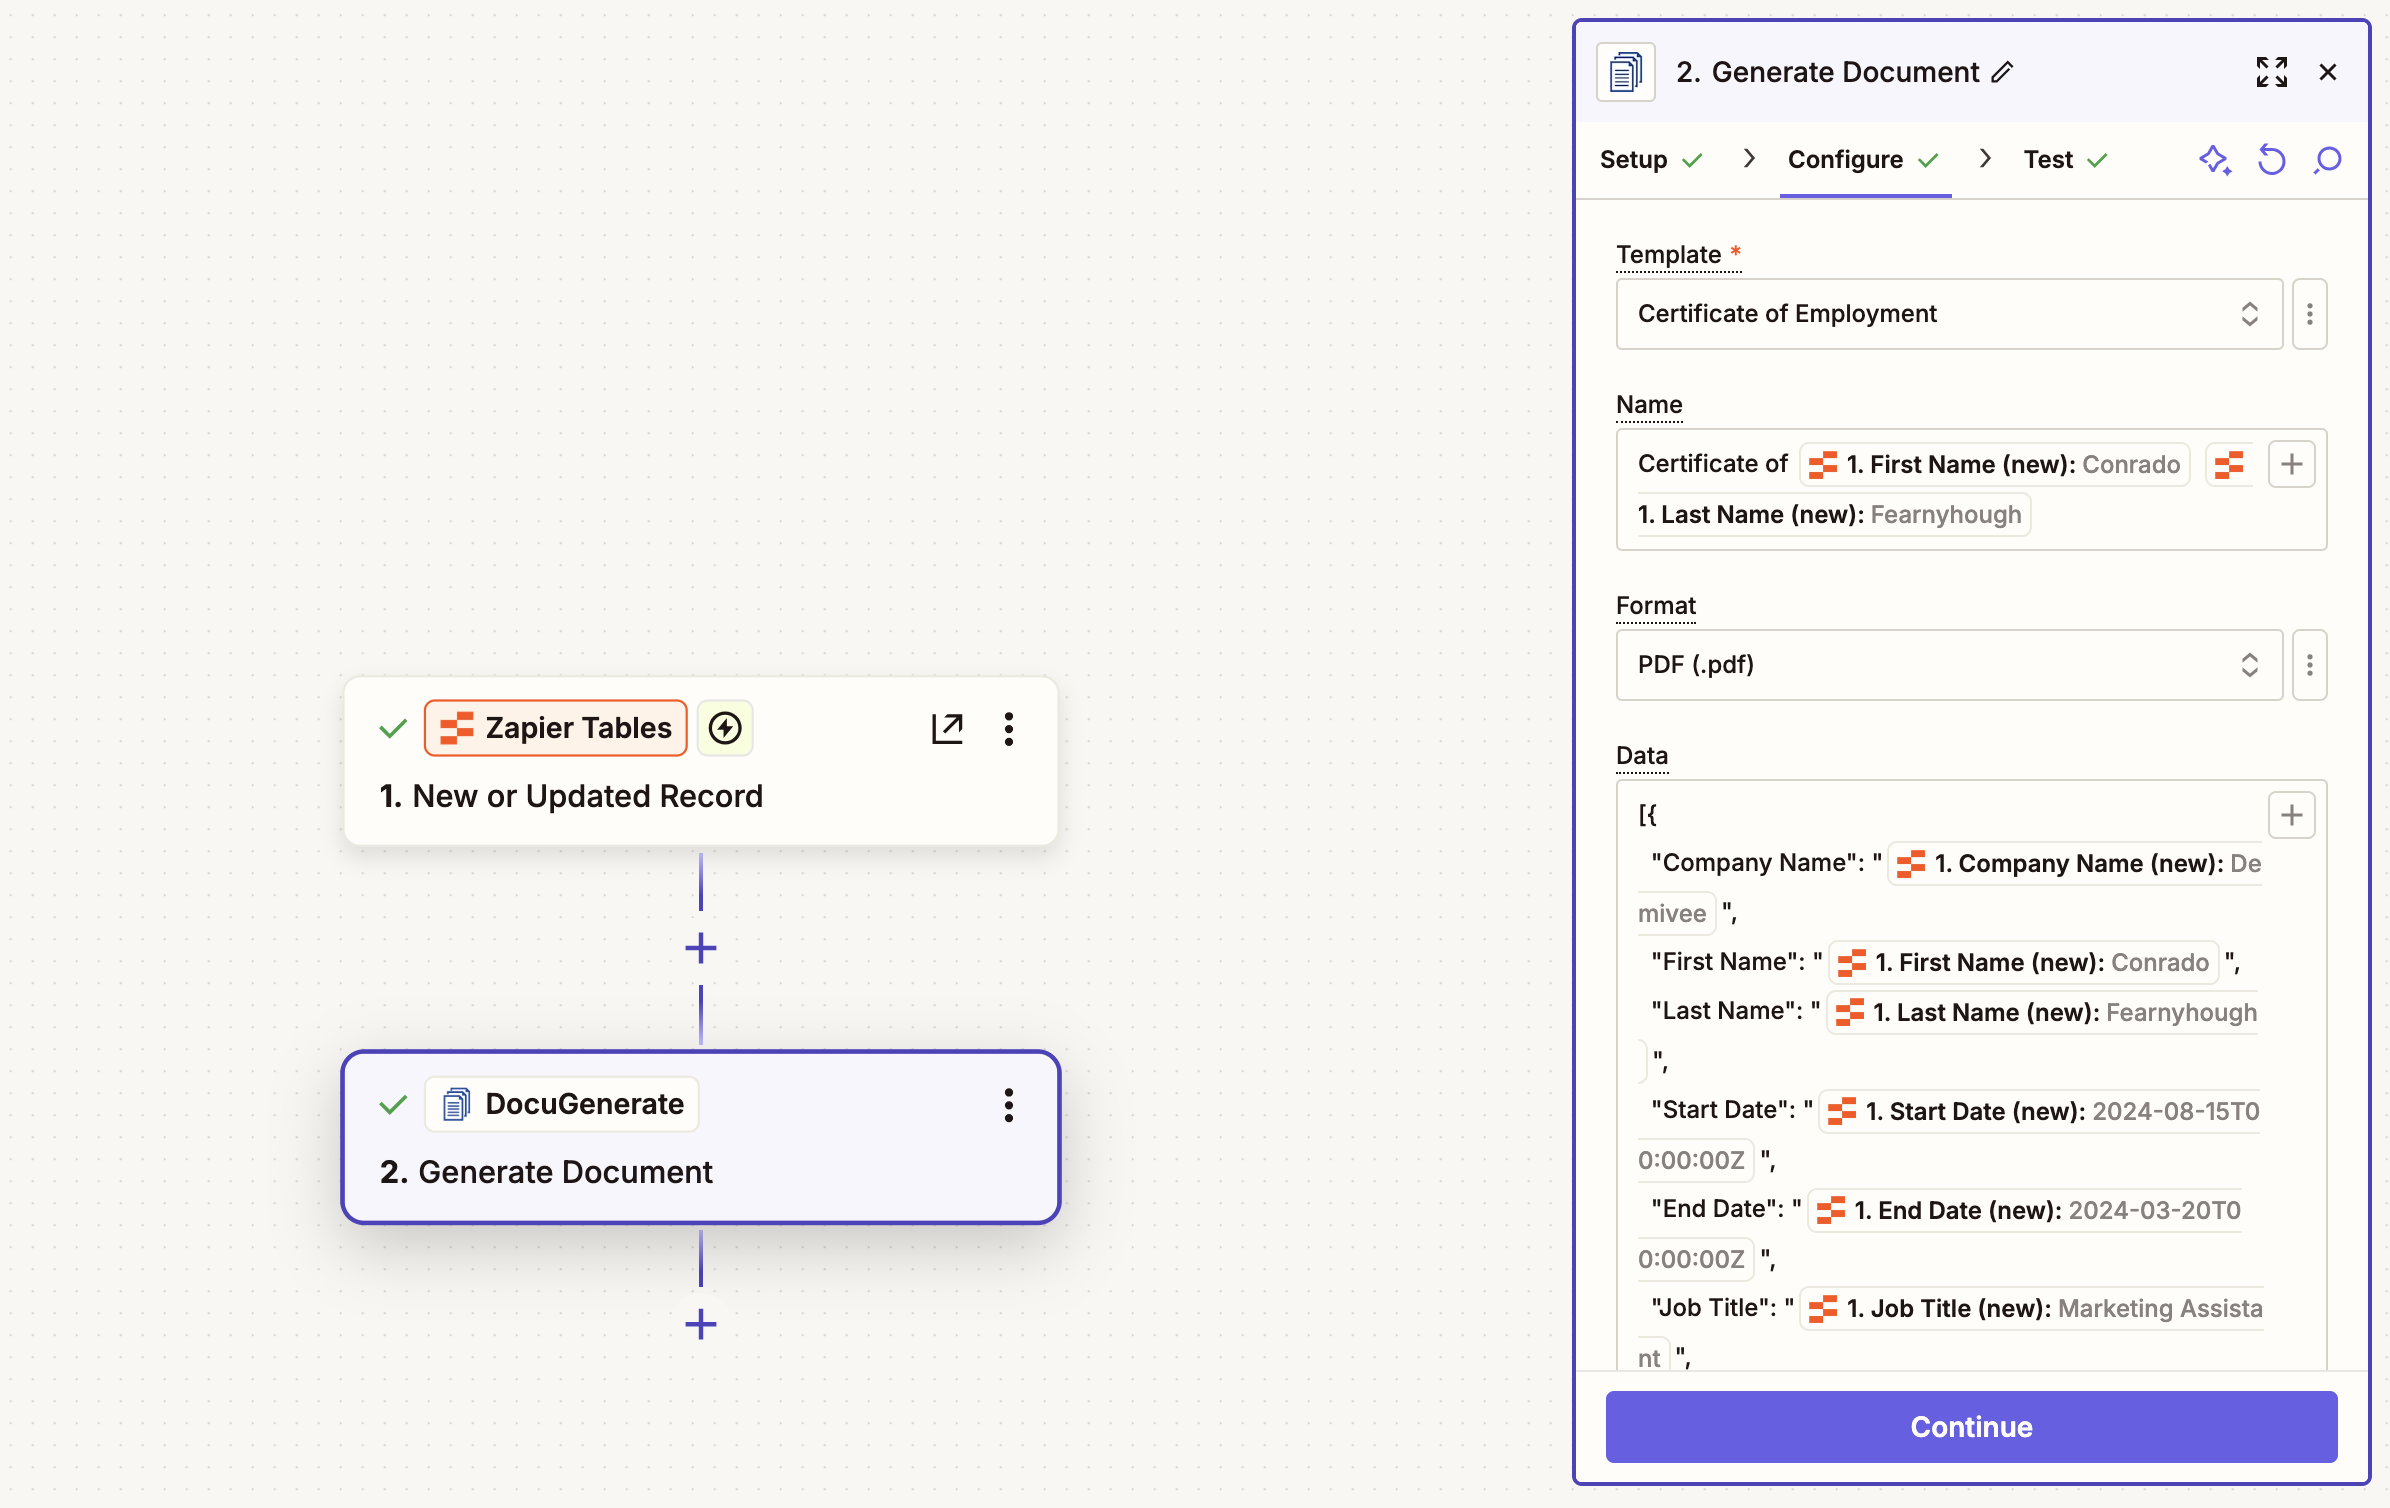
Task: Open the three-dot menu on DocuGenerate step
Action: pos(1009,1105)
